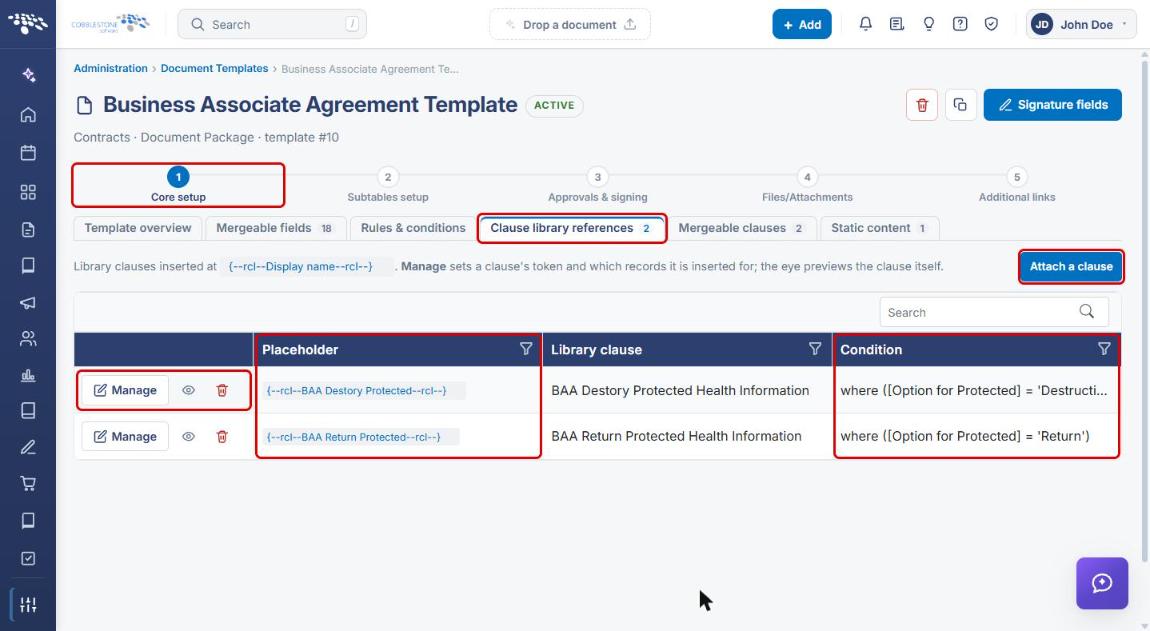Open the Placeholder column filter
The height and width of the screenshot is (631, 1150).
pos(526,349)
